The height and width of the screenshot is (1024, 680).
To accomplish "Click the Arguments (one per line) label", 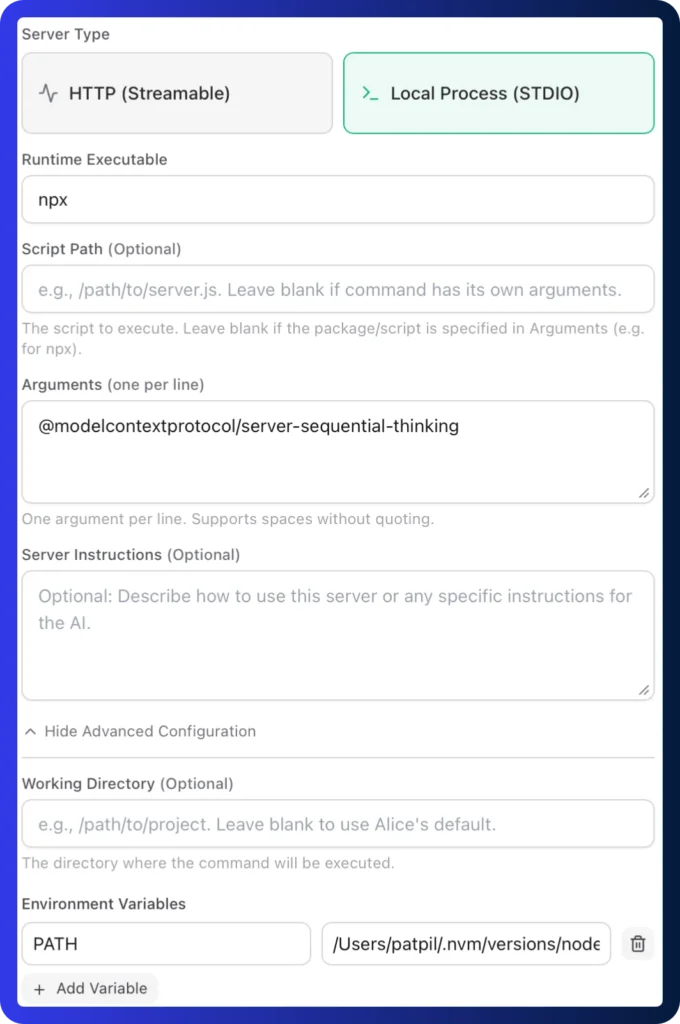I will 113,384.
